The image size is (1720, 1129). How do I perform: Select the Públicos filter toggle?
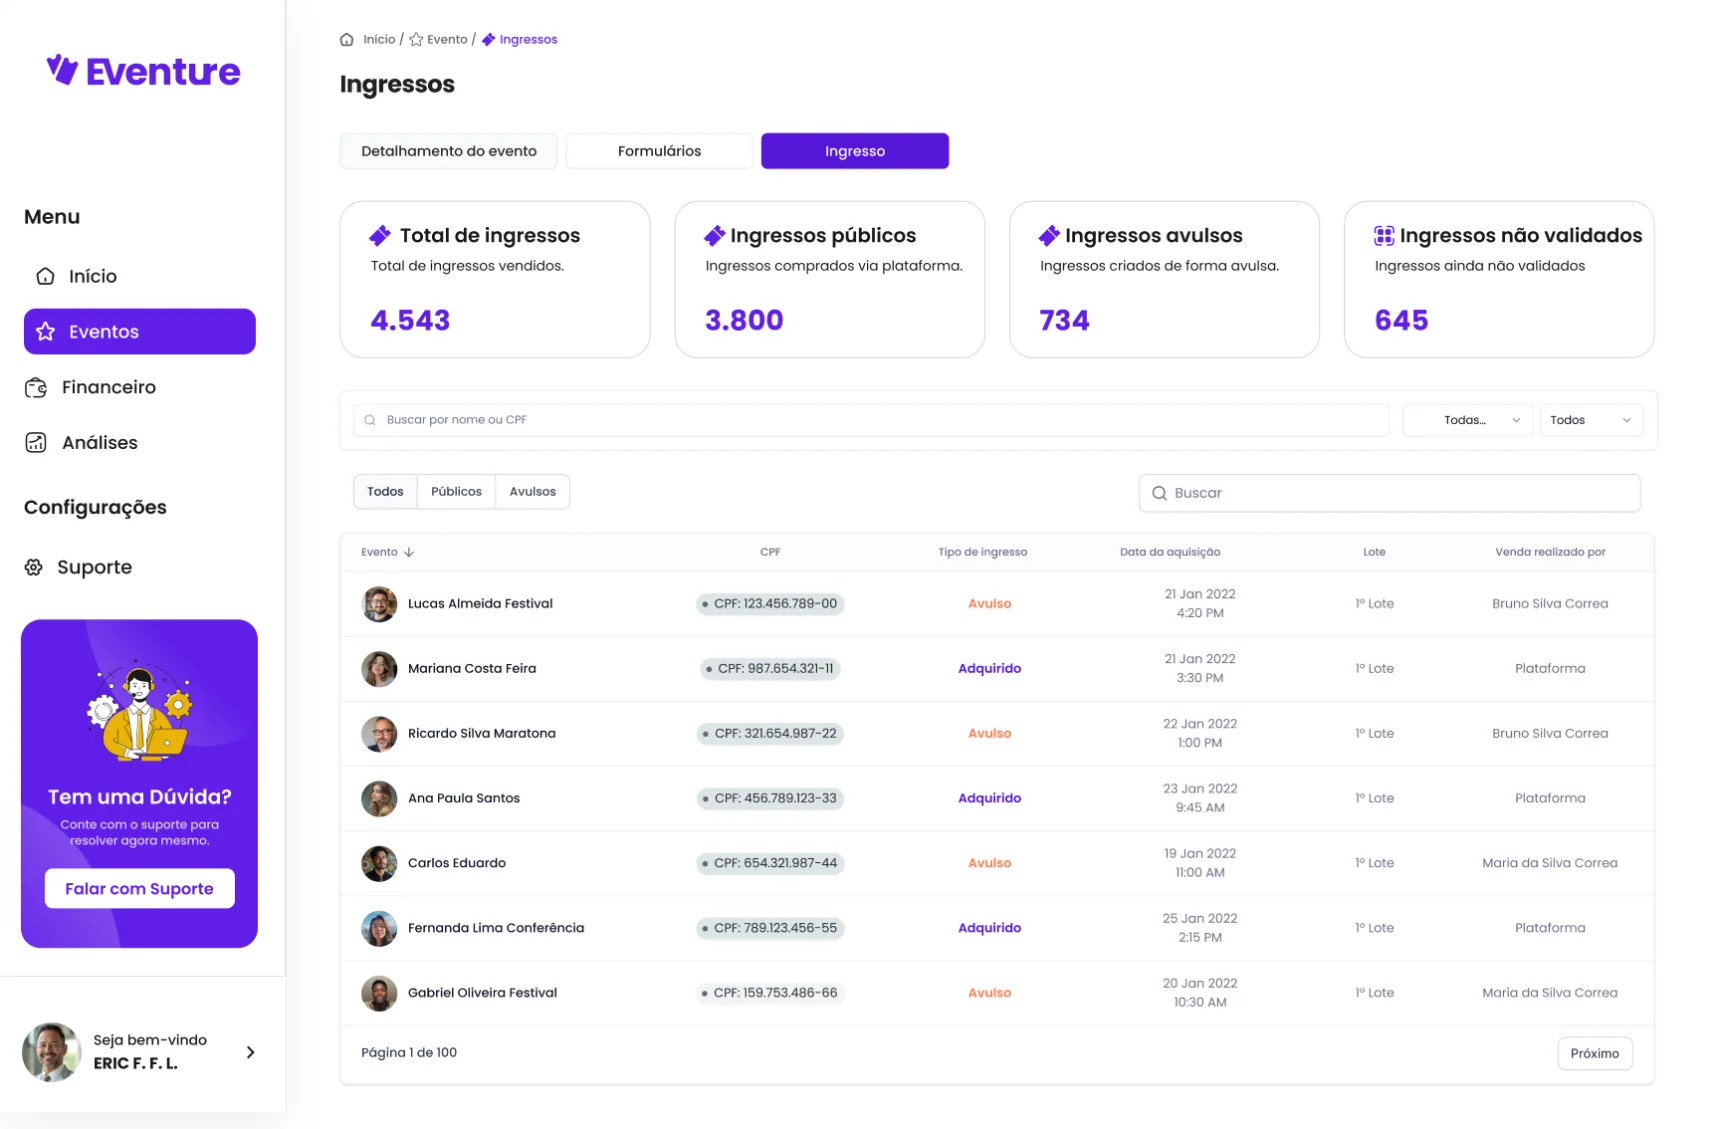[x=456, y=492]
